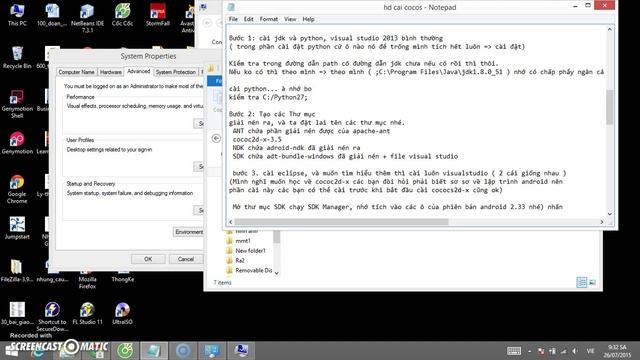This screenshot has width=640, height=360.
Task: Click OK in System Properties dialog
Action: click(148, 259)
